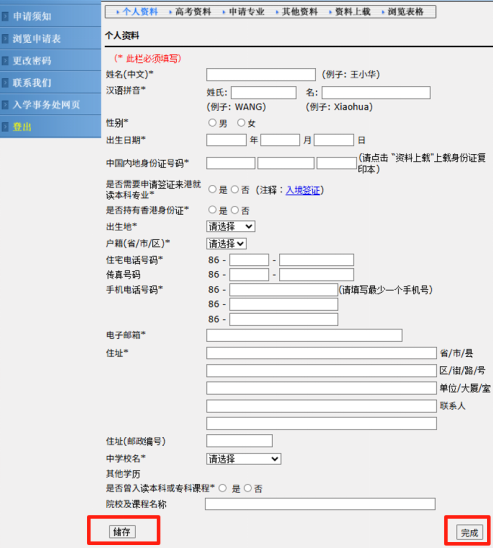The height and width of the screenshot is (548, 494).
Task: Focus the 院校及课程名称 input field
Action: pyautogui.click(x=320, y=504)
